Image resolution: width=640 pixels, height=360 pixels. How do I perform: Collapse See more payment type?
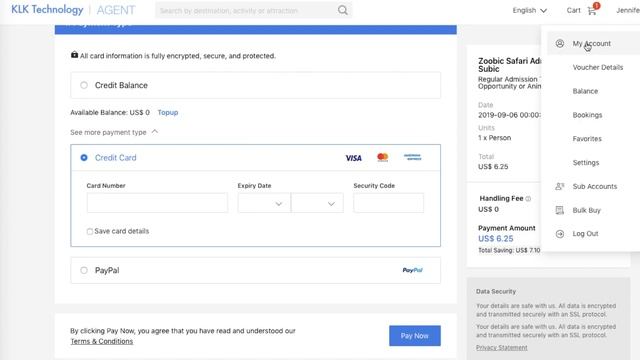tap(114, 132)
